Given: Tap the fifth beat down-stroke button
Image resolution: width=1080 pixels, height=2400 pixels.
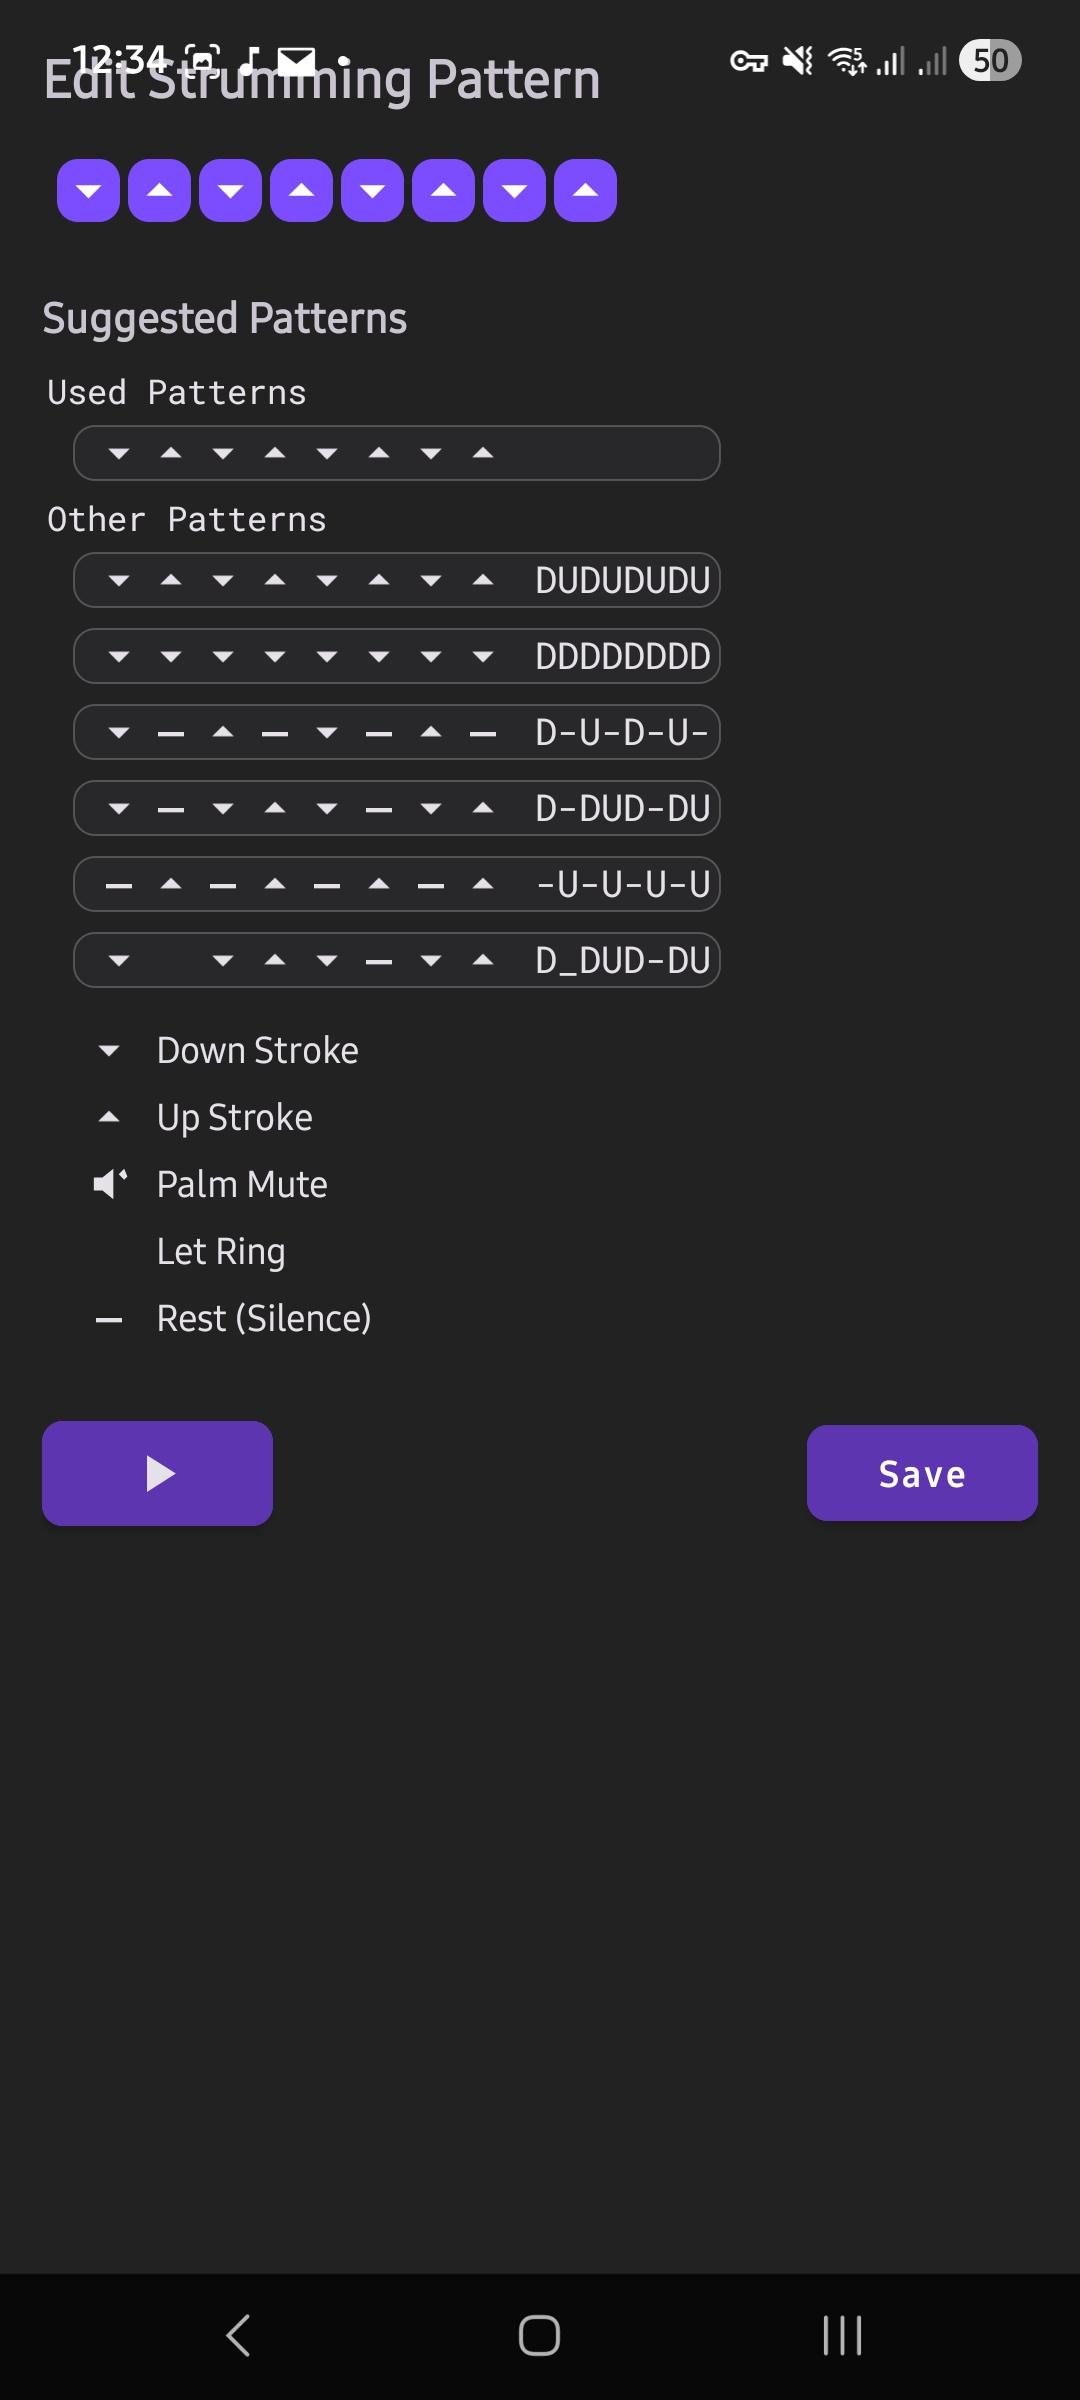Looking at the screenshot, I should pyautogui.click(x=373, y=190).
